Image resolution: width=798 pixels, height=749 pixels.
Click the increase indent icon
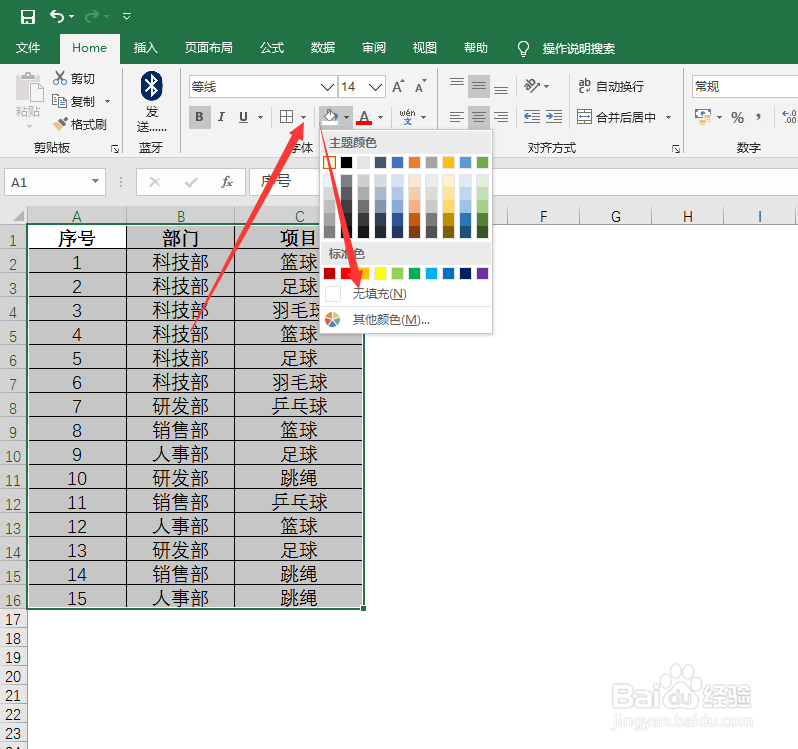(554, 117)
